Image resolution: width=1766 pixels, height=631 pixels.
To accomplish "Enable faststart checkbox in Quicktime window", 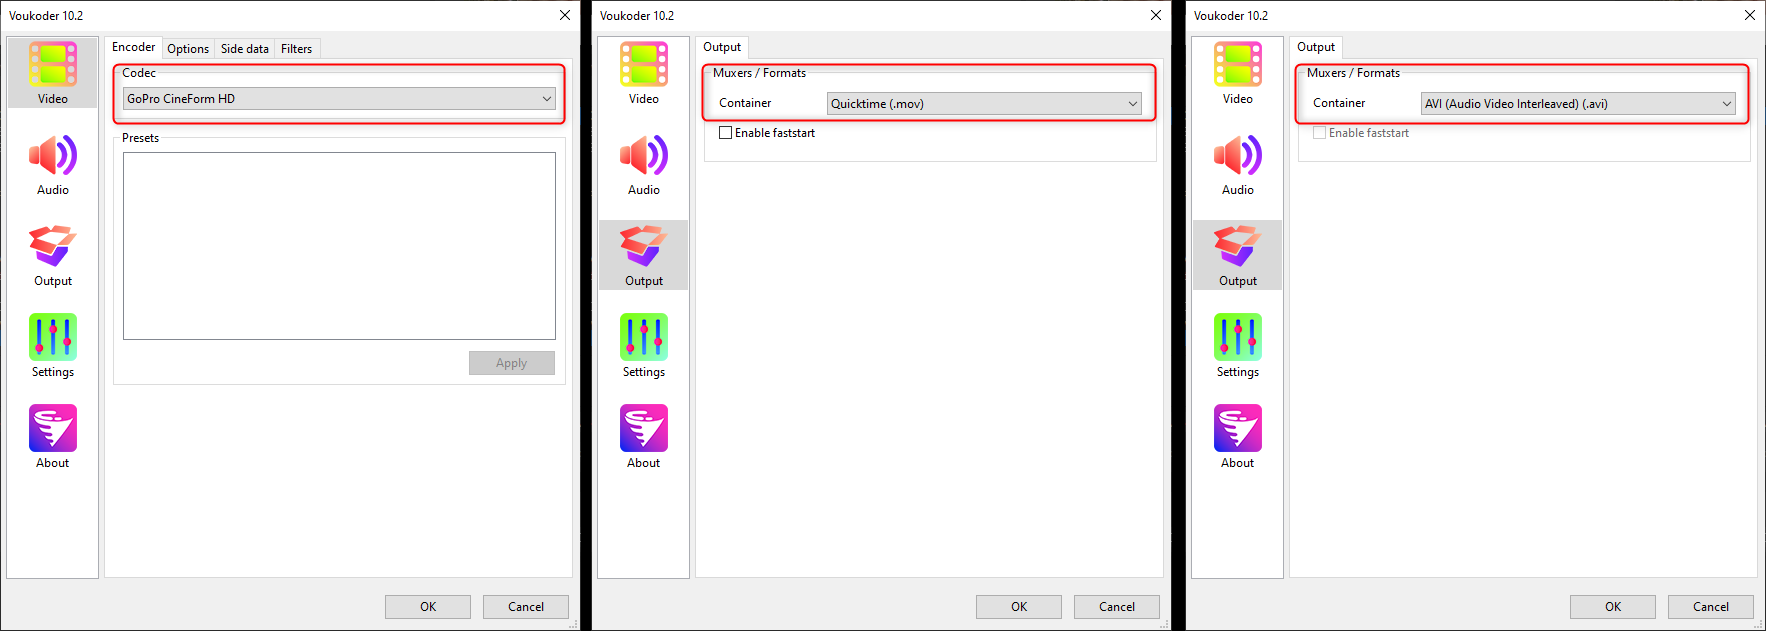I will point(726,133).
